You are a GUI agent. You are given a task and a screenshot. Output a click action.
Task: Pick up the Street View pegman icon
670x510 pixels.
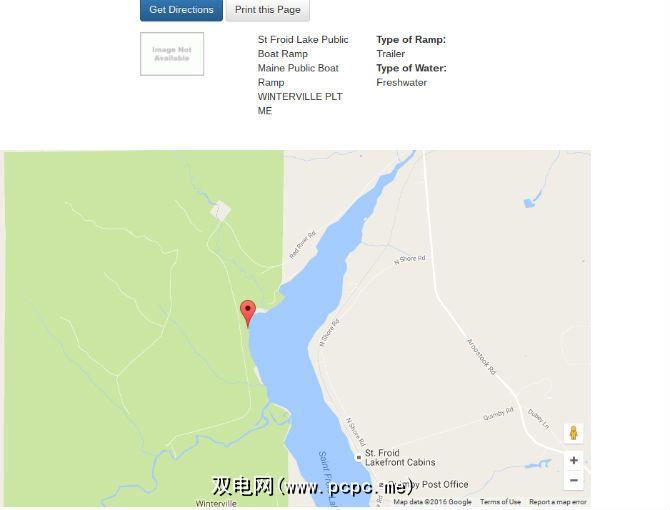pyautogui.click(x=573, y=433)
